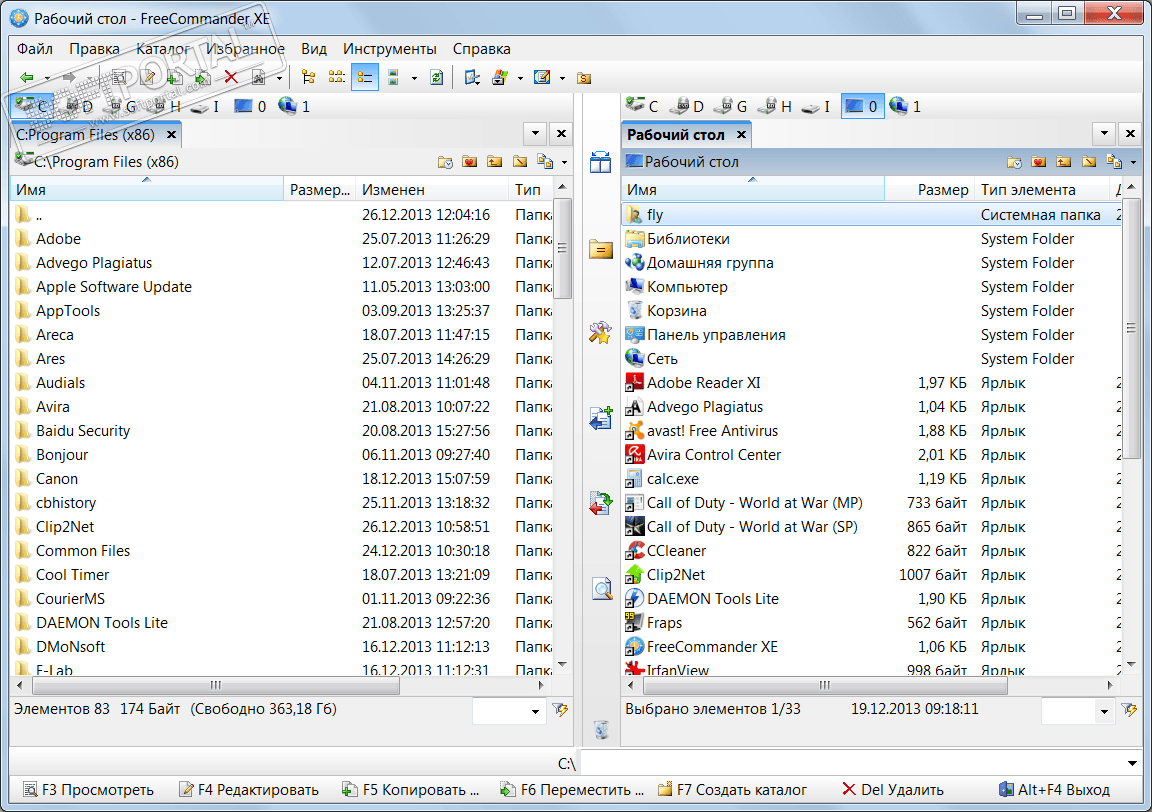Select the CCleaner shortcut in right panel

click(871, 551)
